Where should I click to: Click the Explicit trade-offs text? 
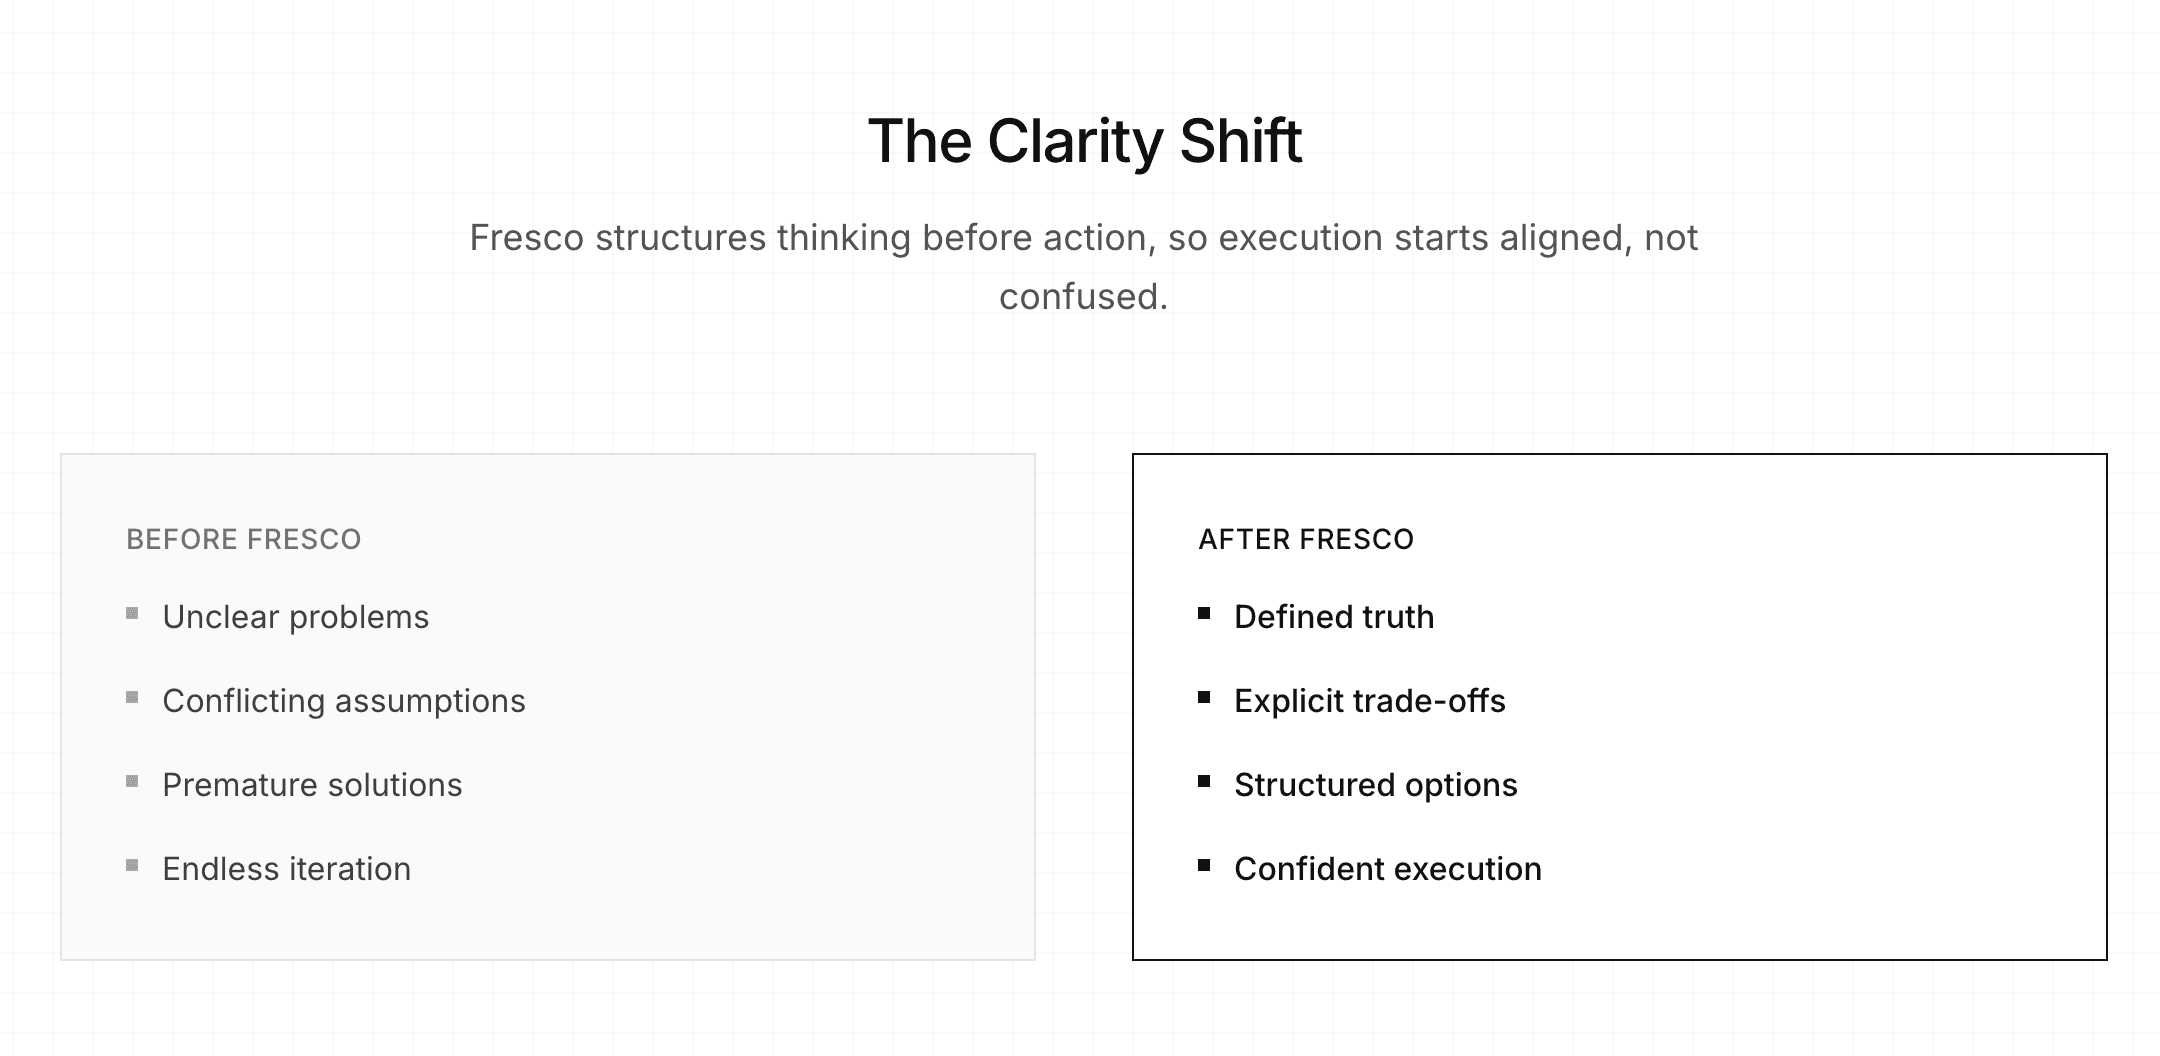coord(1369,702)
